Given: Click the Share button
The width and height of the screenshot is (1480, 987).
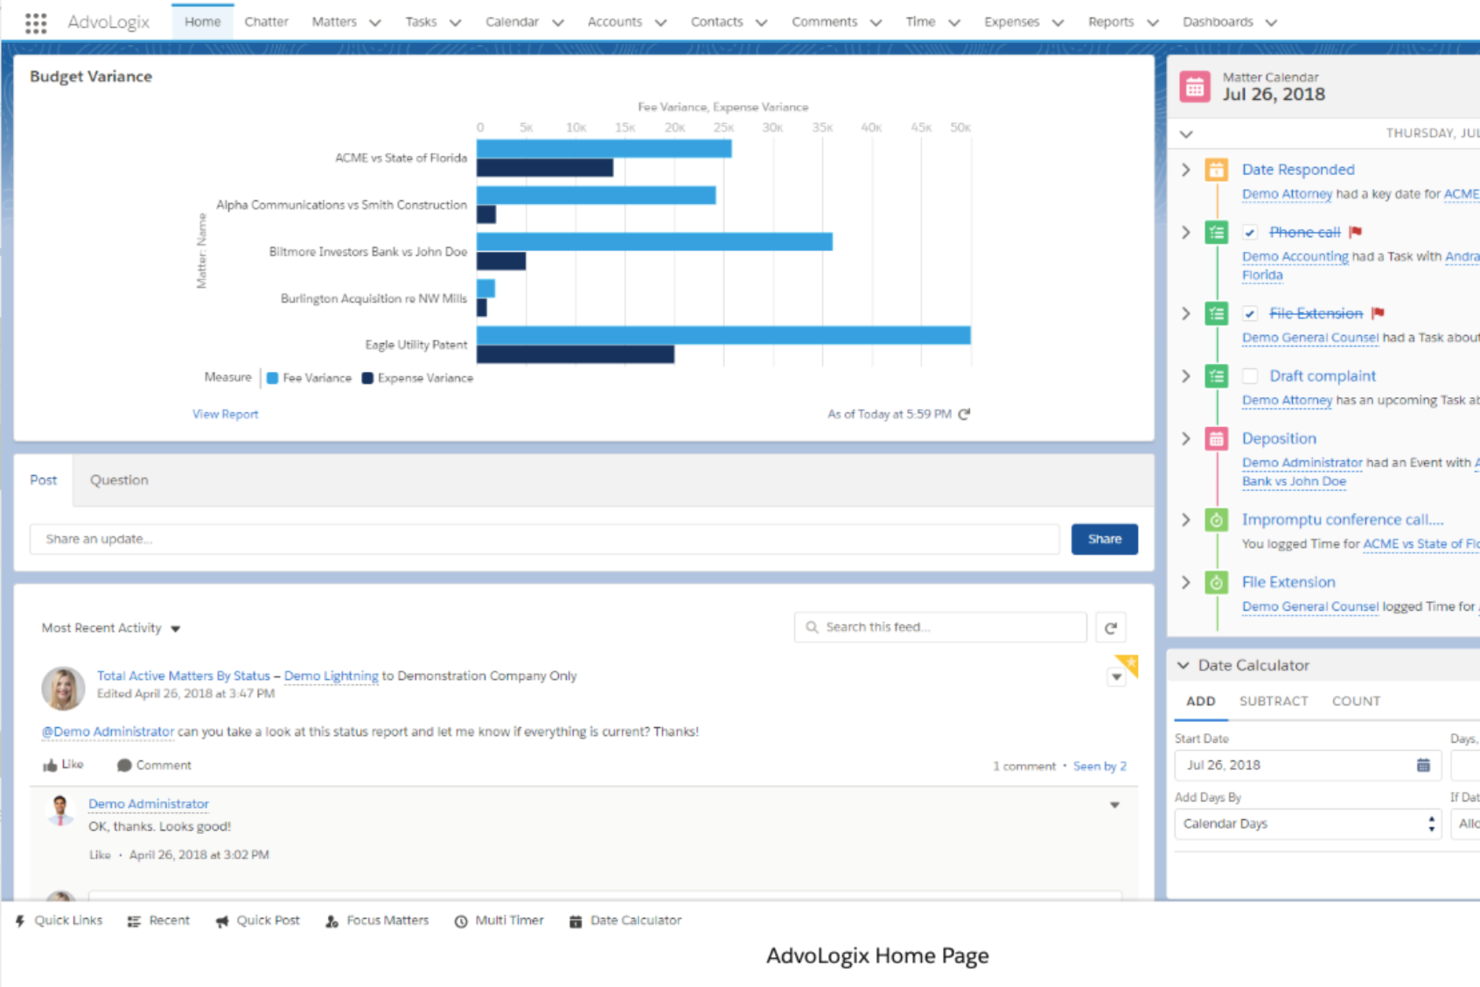Looking at the screenshot, I should 1104,539.
